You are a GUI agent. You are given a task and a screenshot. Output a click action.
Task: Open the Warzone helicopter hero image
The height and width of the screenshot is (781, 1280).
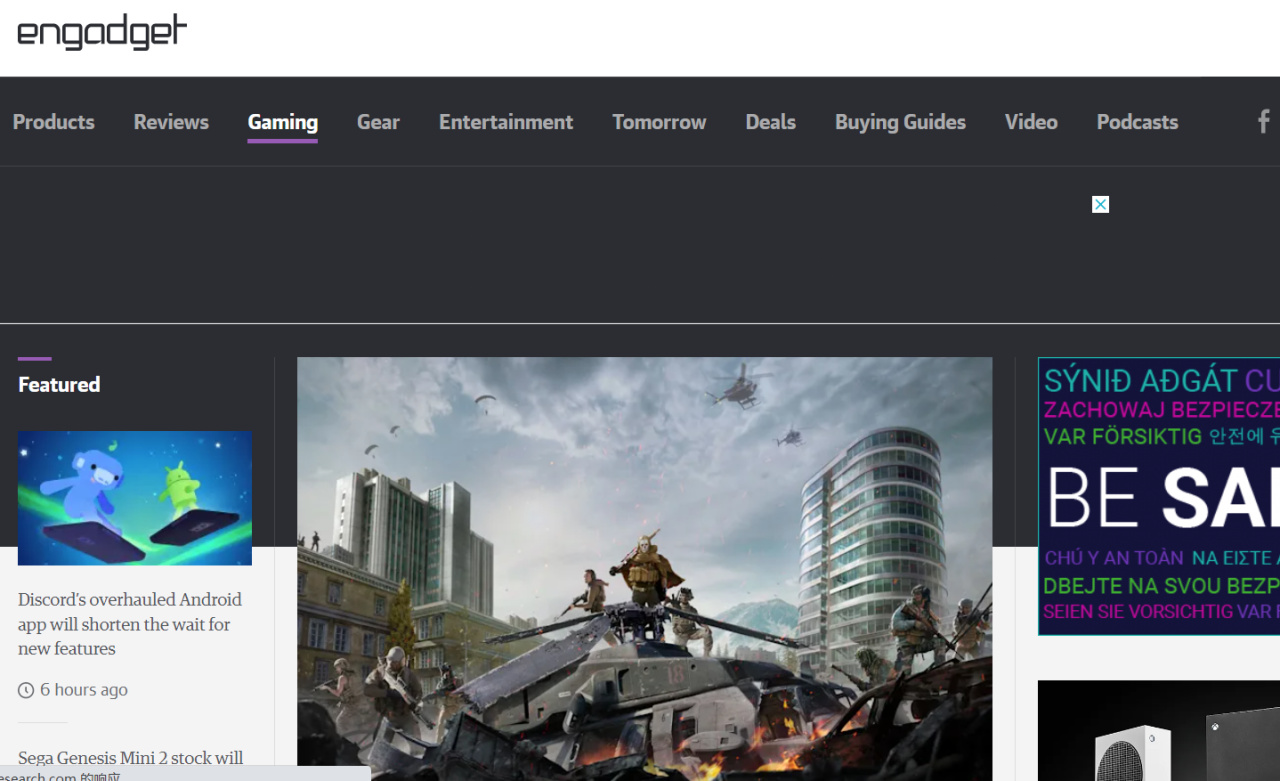coord(645,569)
